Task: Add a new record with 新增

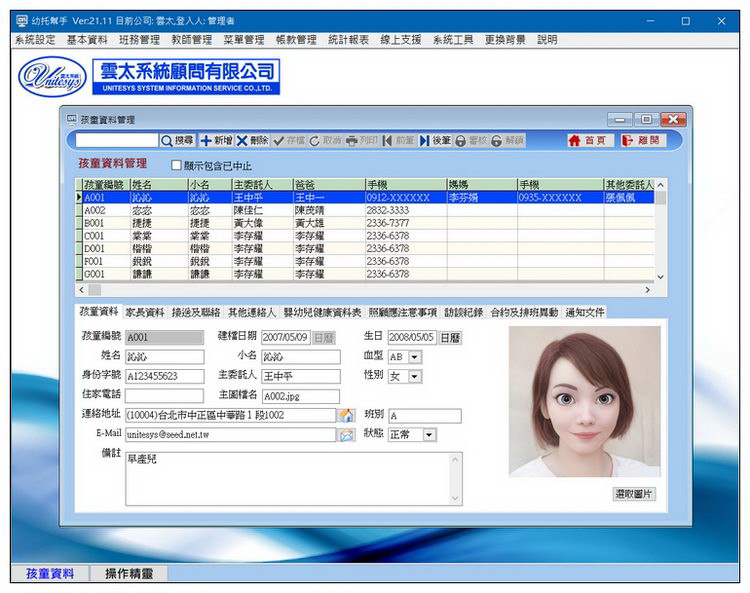Action: tap(217, 141)
